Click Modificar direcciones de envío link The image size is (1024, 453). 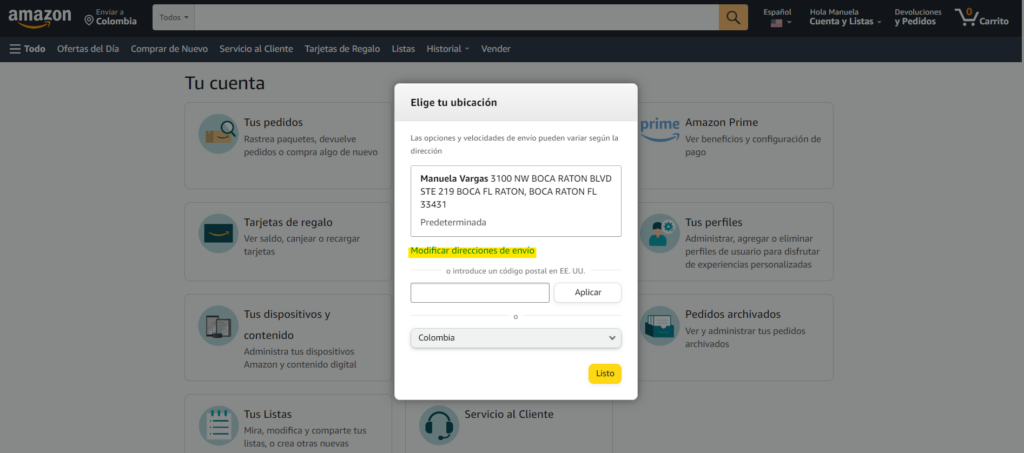[473, 251]
